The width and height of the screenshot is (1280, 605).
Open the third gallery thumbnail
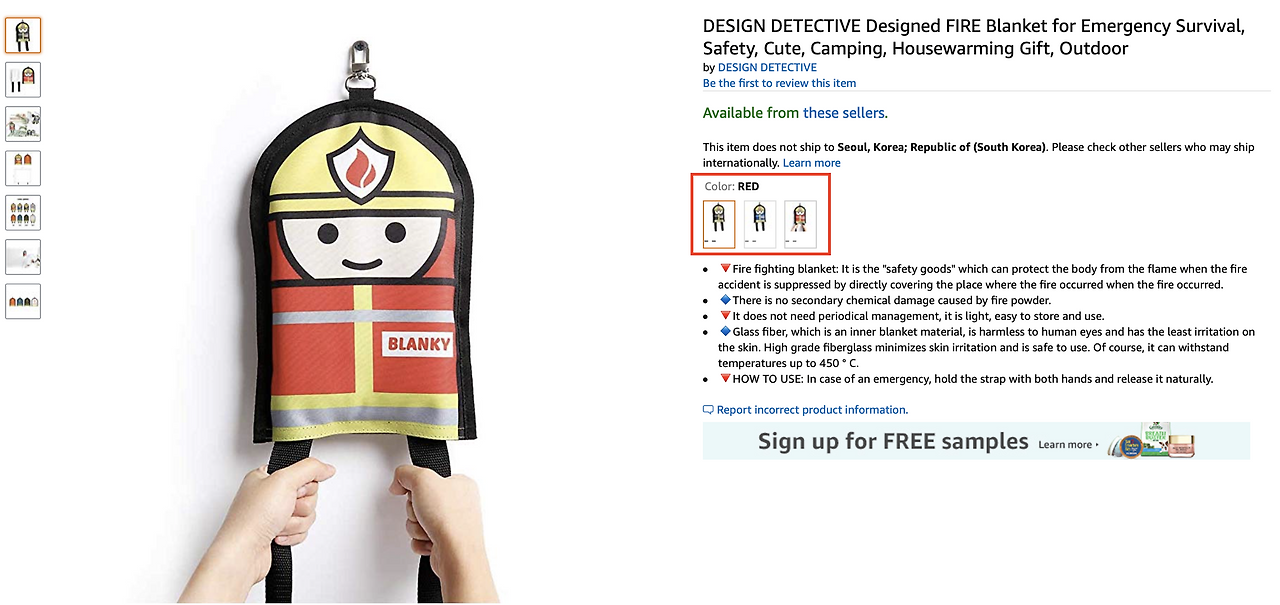point(23,123)
